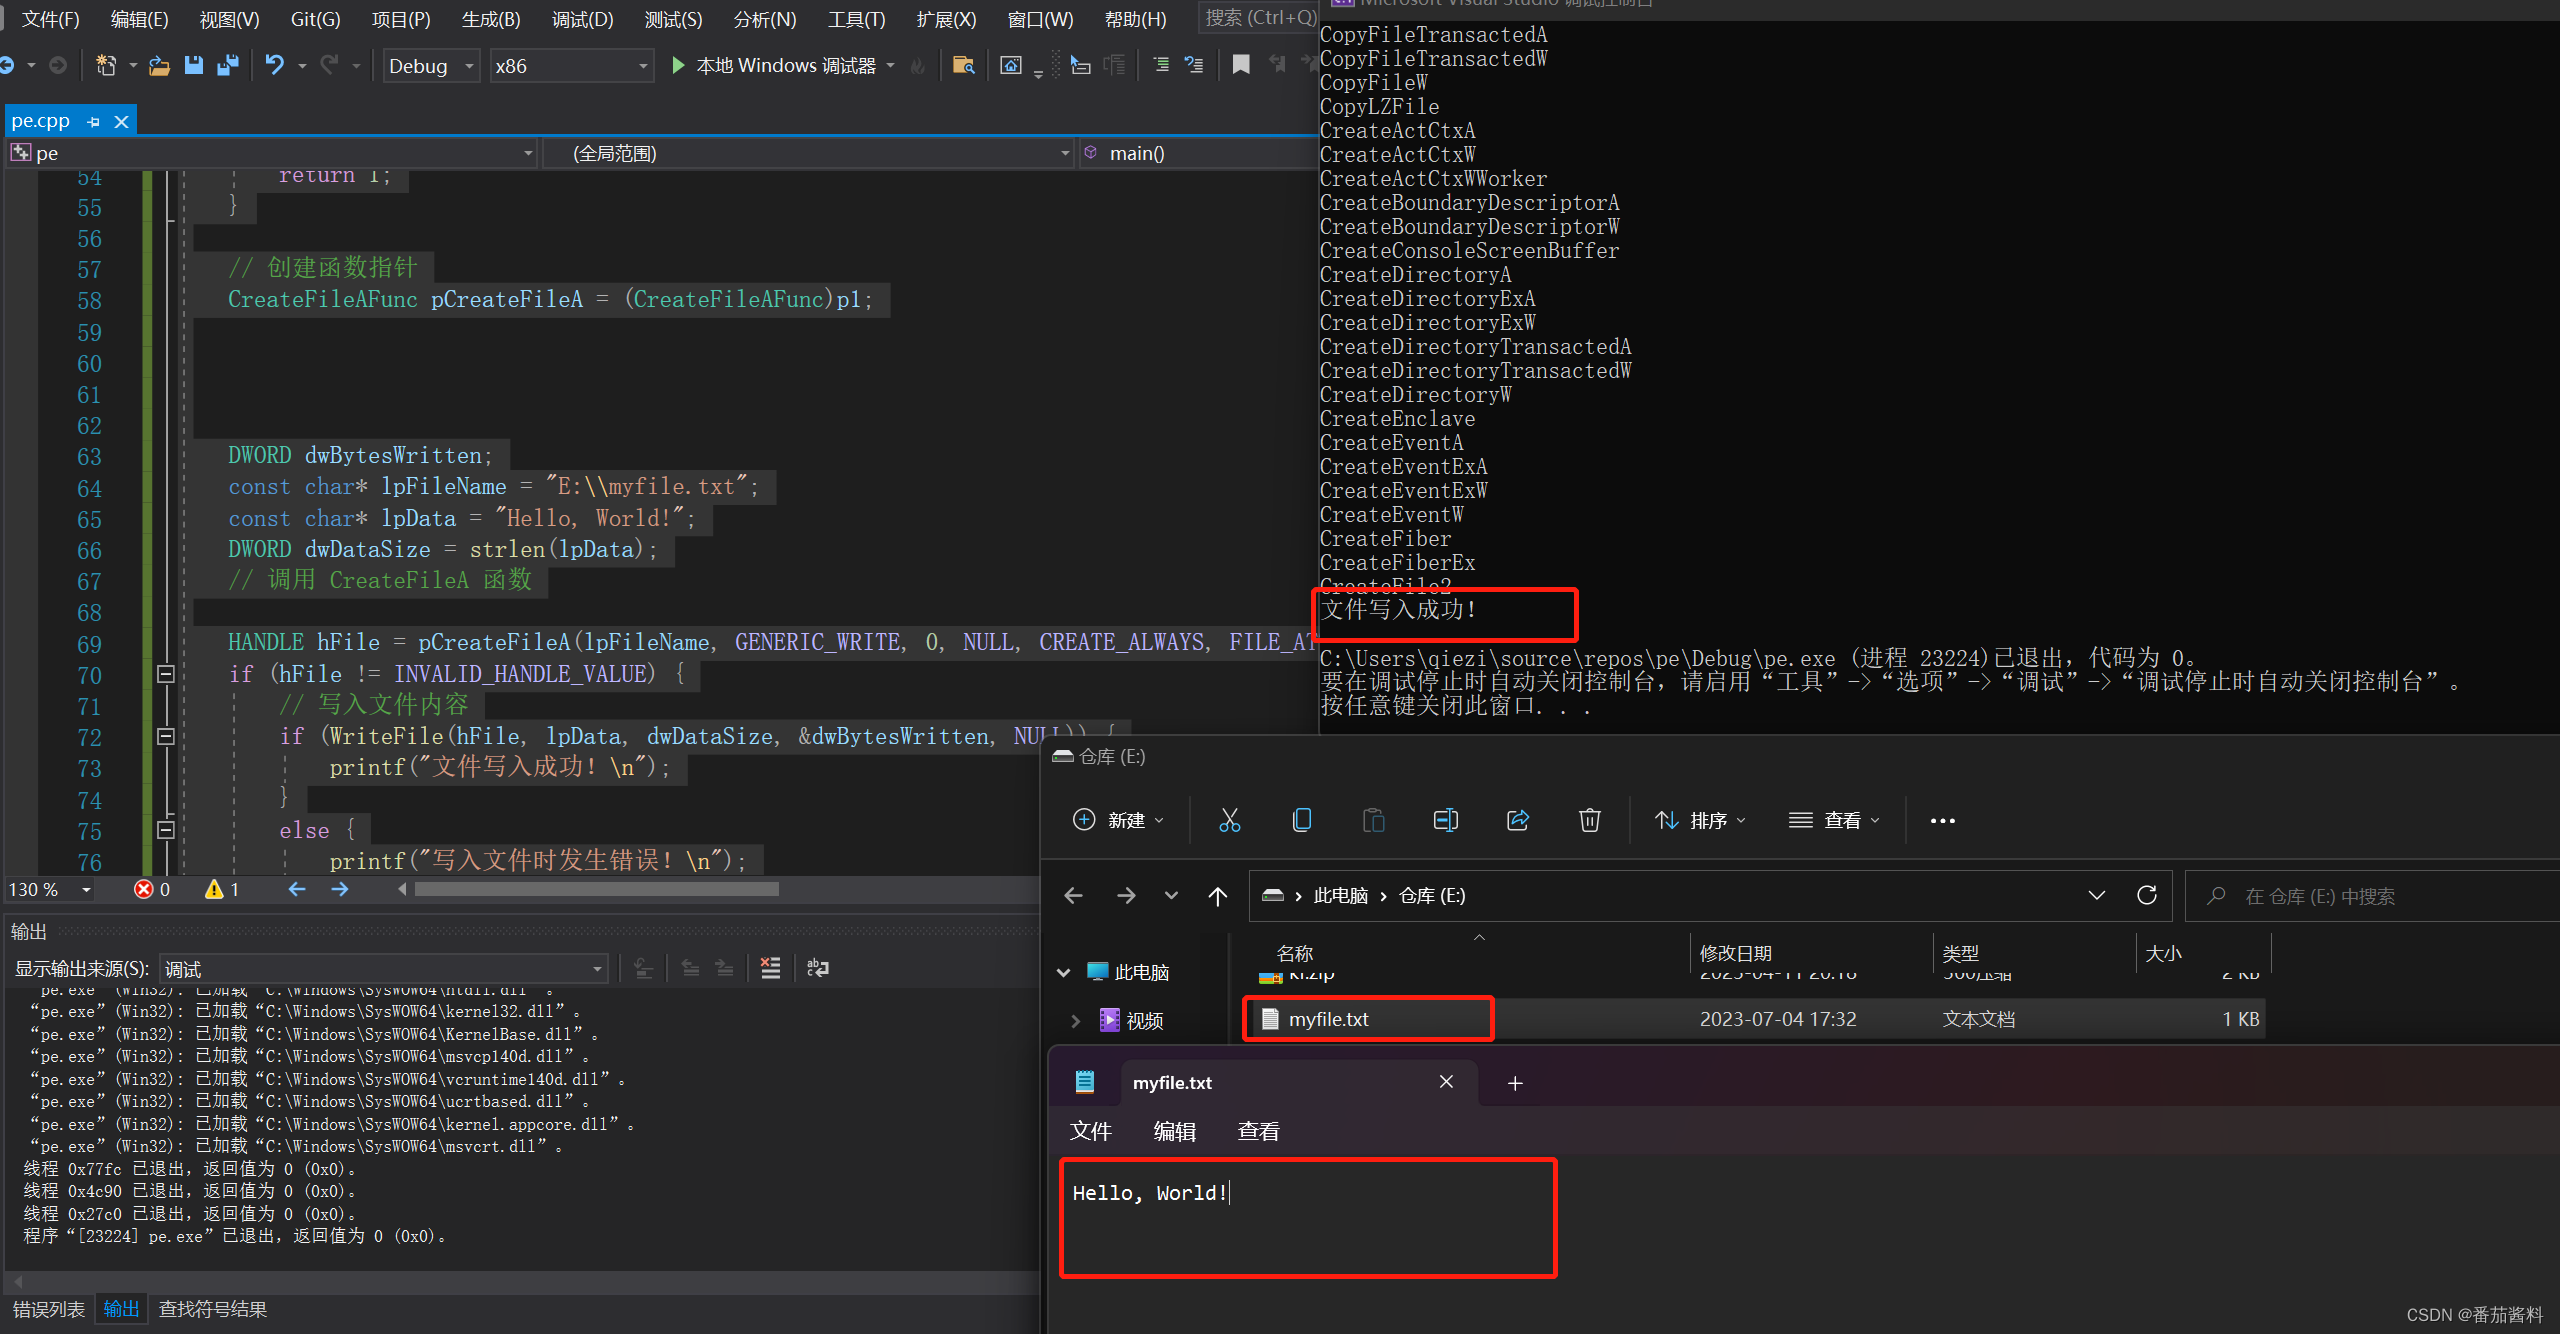
Task: Open the 新建 menu in File Explorer
Action: click(x=1118, y=821)
